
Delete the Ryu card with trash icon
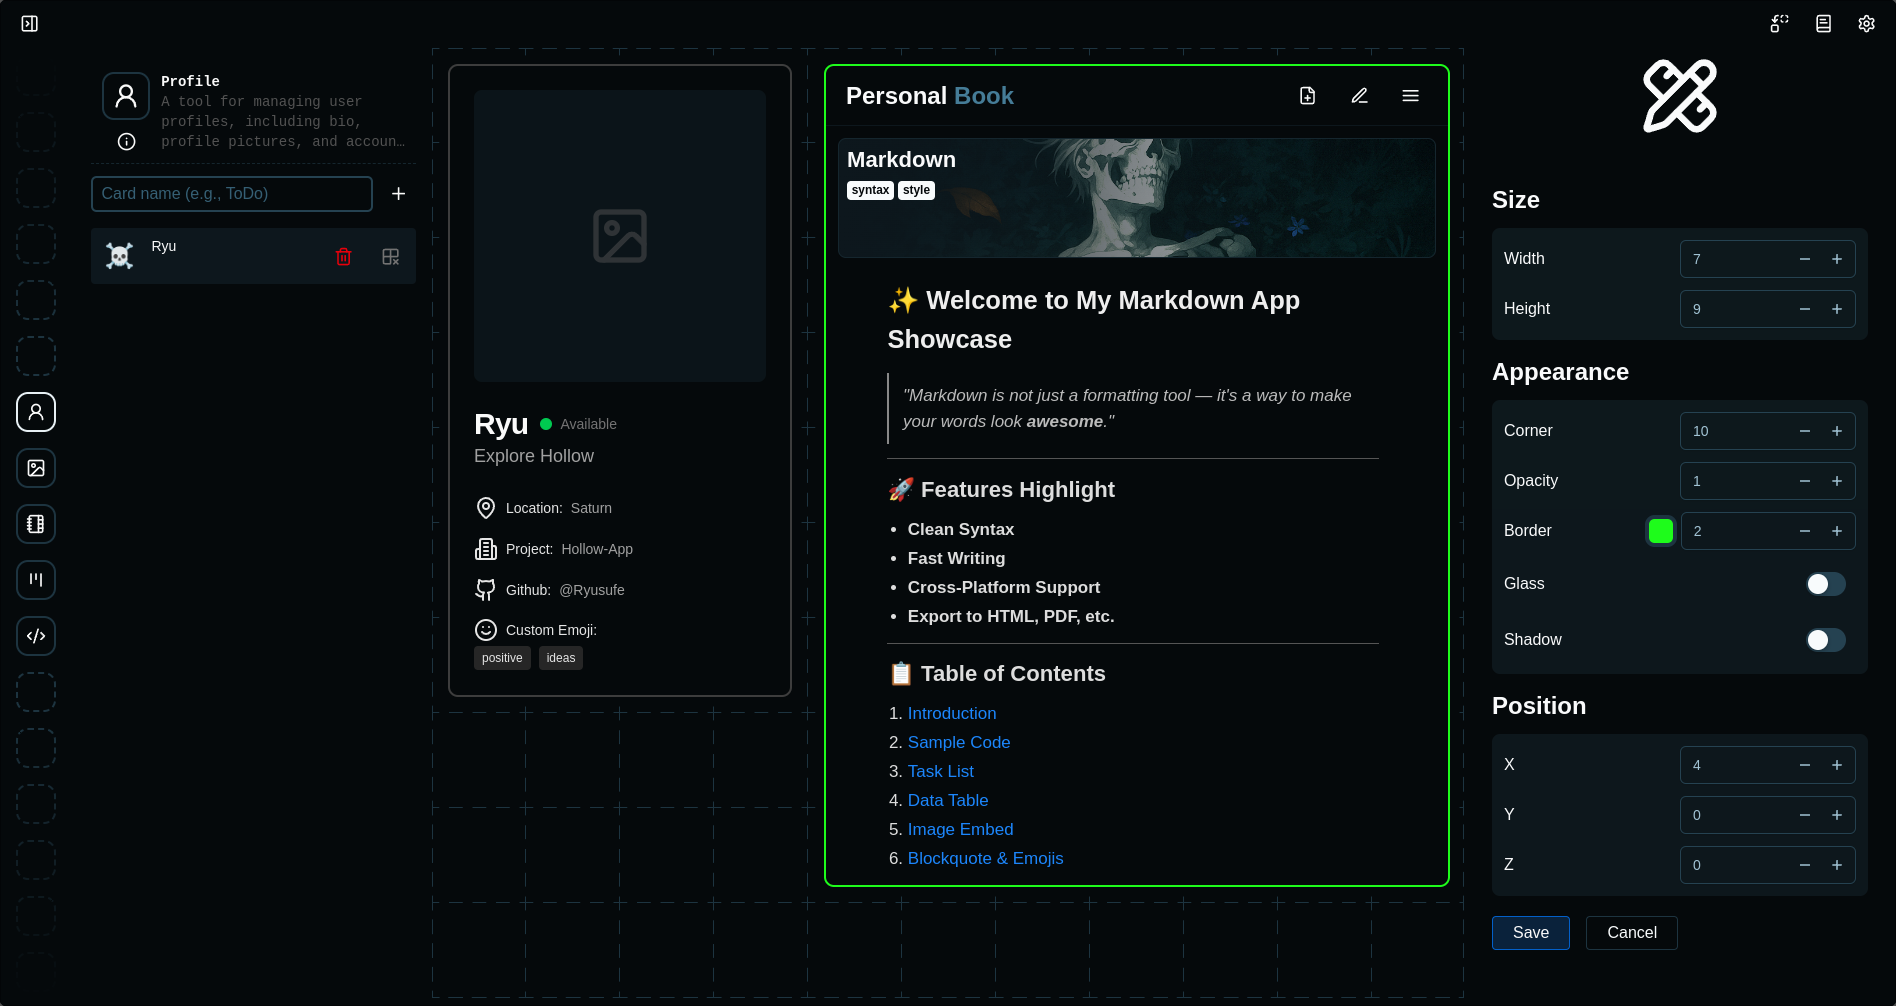[x=343, y=257]
